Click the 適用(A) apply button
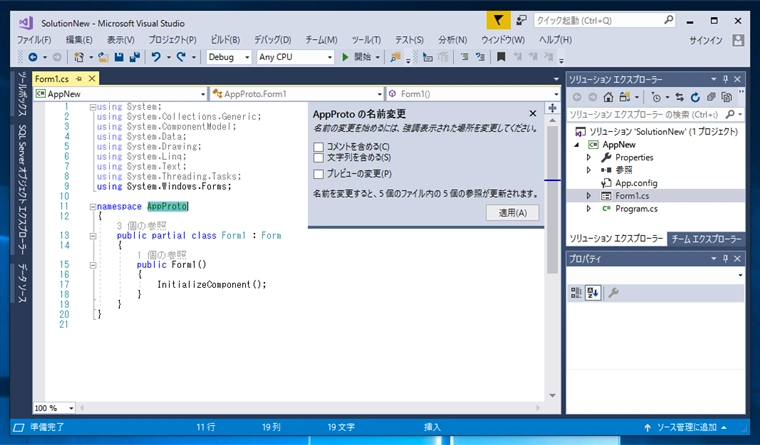 [x=512, y=212]
